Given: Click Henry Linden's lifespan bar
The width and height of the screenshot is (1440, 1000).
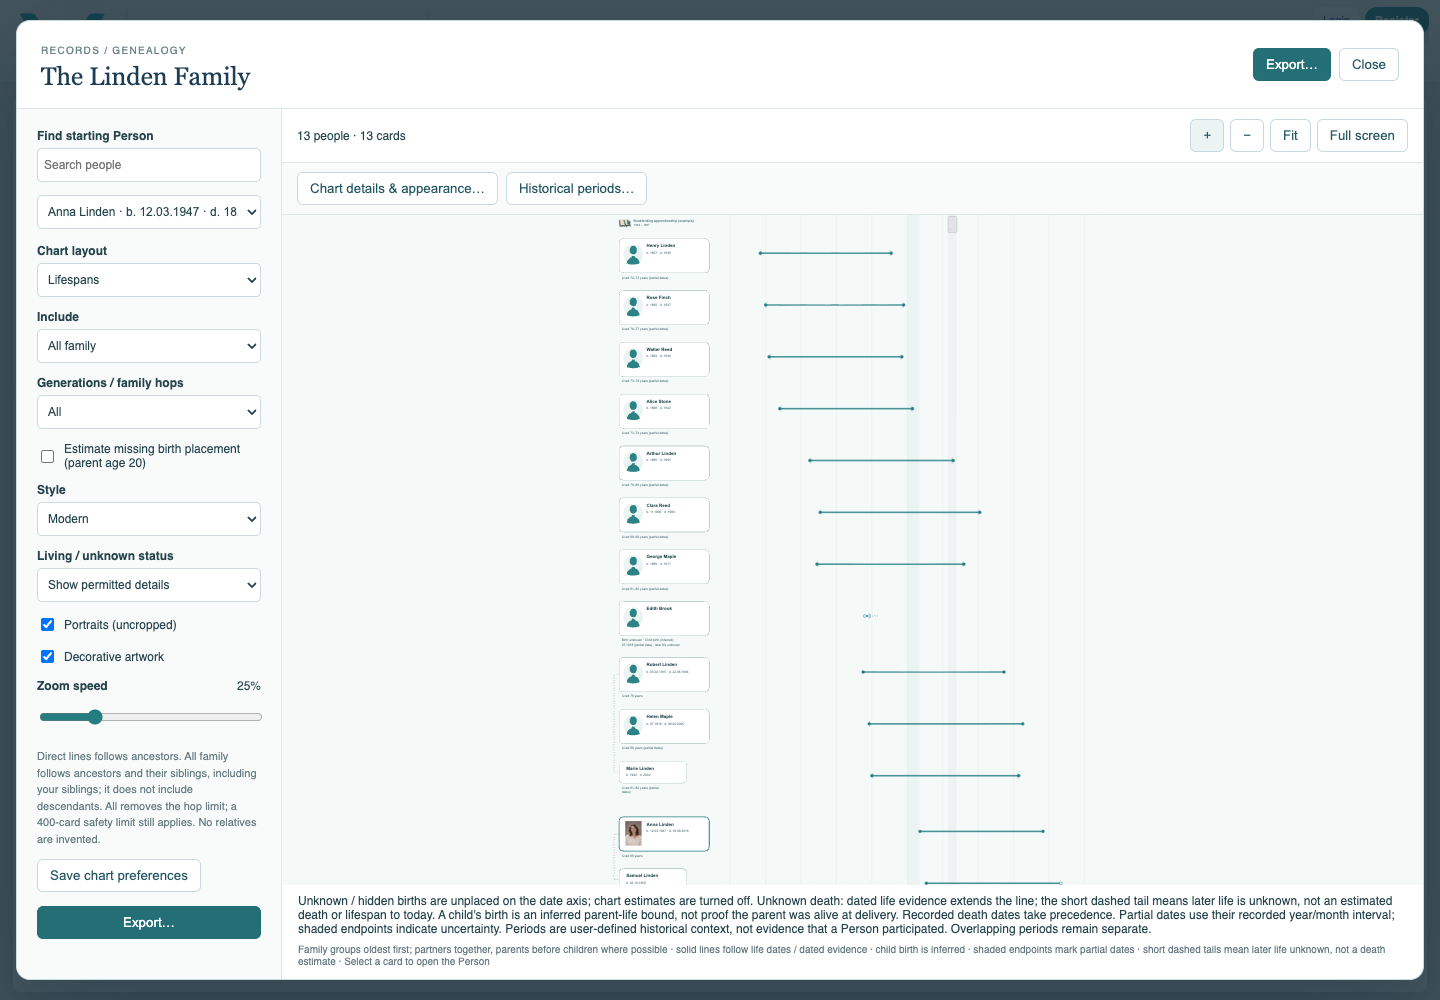Looking at the screenshot, I should click(x=826, y=253).
